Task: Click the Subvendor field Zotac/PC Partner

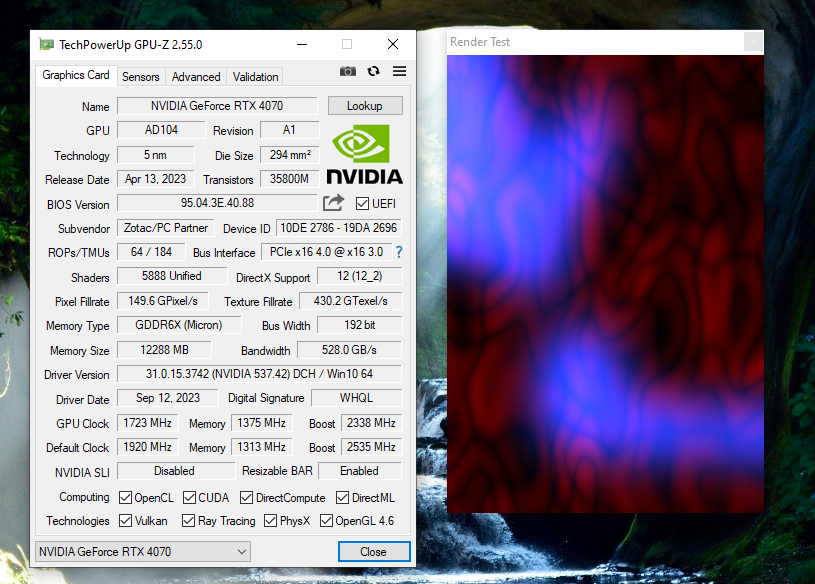Action: click(x=166, y=228)
